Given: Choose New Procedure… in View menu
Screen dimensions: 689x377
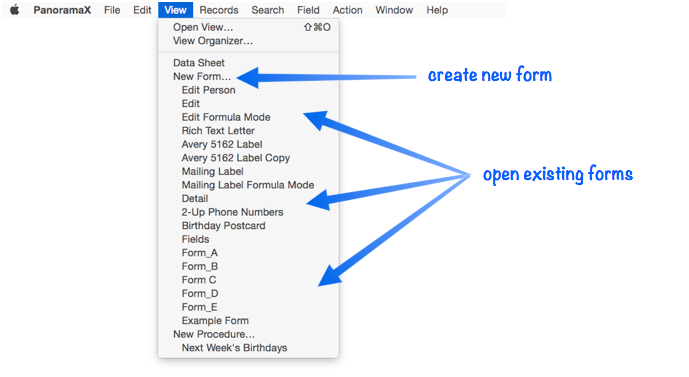Looking at the screenshot, I should tap(249, 334).
